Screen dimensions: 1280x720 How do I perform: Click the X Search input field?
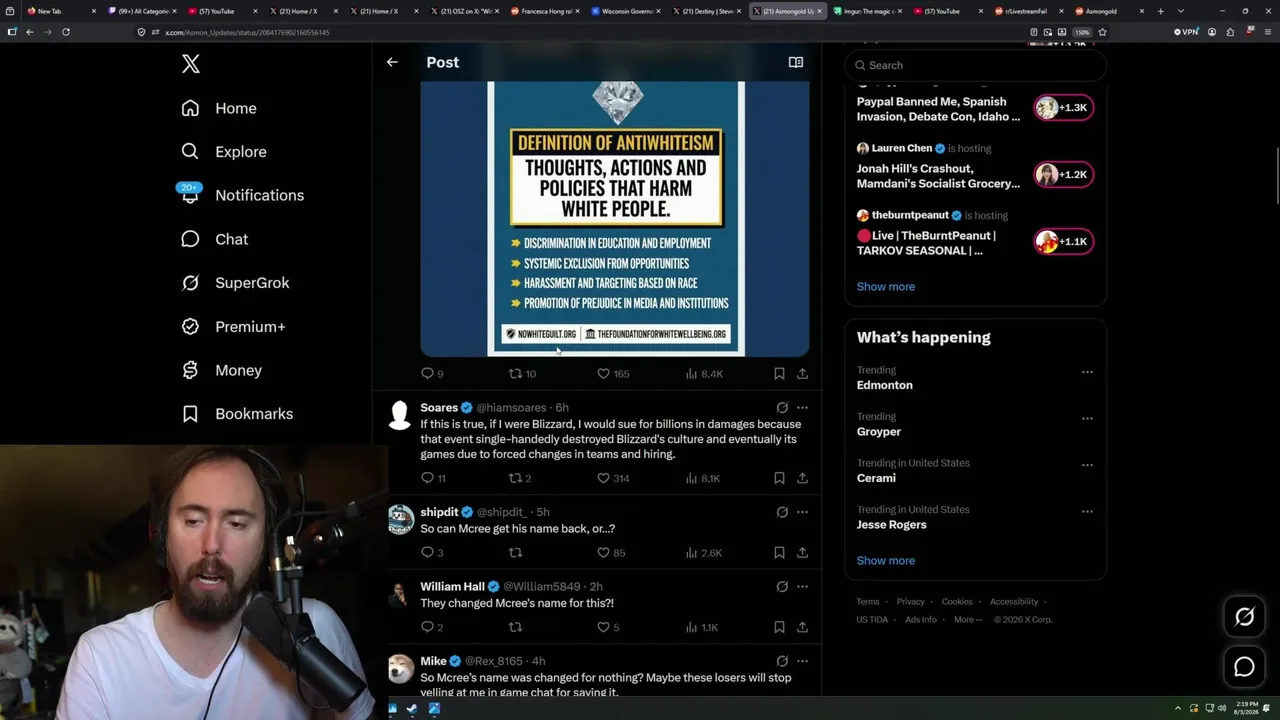[x=976, y=65]
